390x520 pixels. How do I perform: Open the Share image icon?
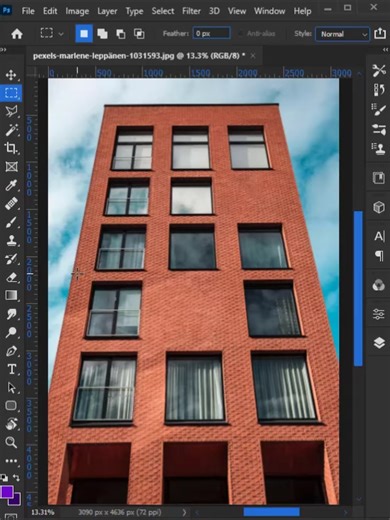[x=380, y=33]
